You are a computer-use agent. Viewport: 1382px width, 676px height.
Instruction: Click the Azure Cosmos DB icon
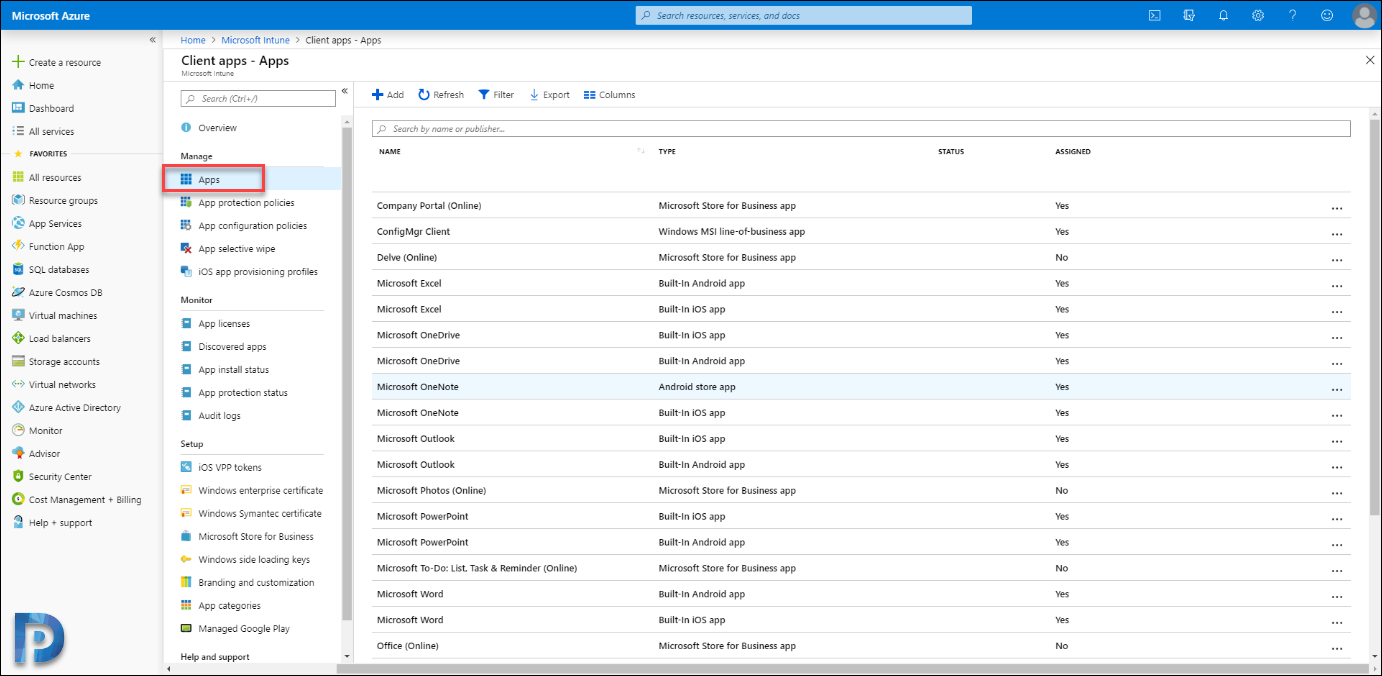tap(18, 292)
